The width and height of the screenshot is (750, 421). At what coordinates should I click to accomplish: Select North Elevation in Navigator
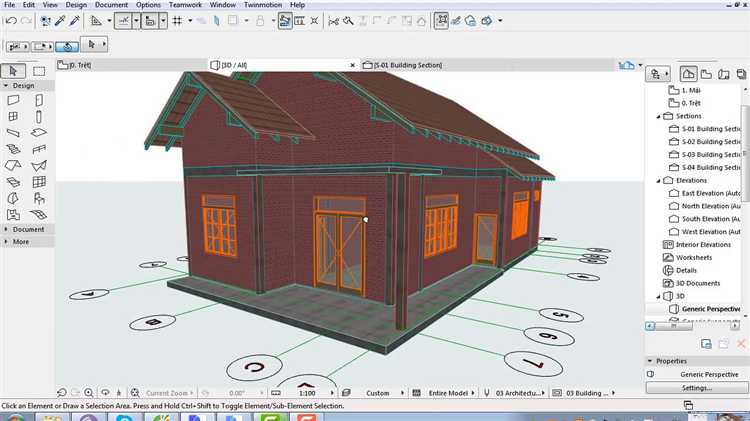tap(705, 206)
